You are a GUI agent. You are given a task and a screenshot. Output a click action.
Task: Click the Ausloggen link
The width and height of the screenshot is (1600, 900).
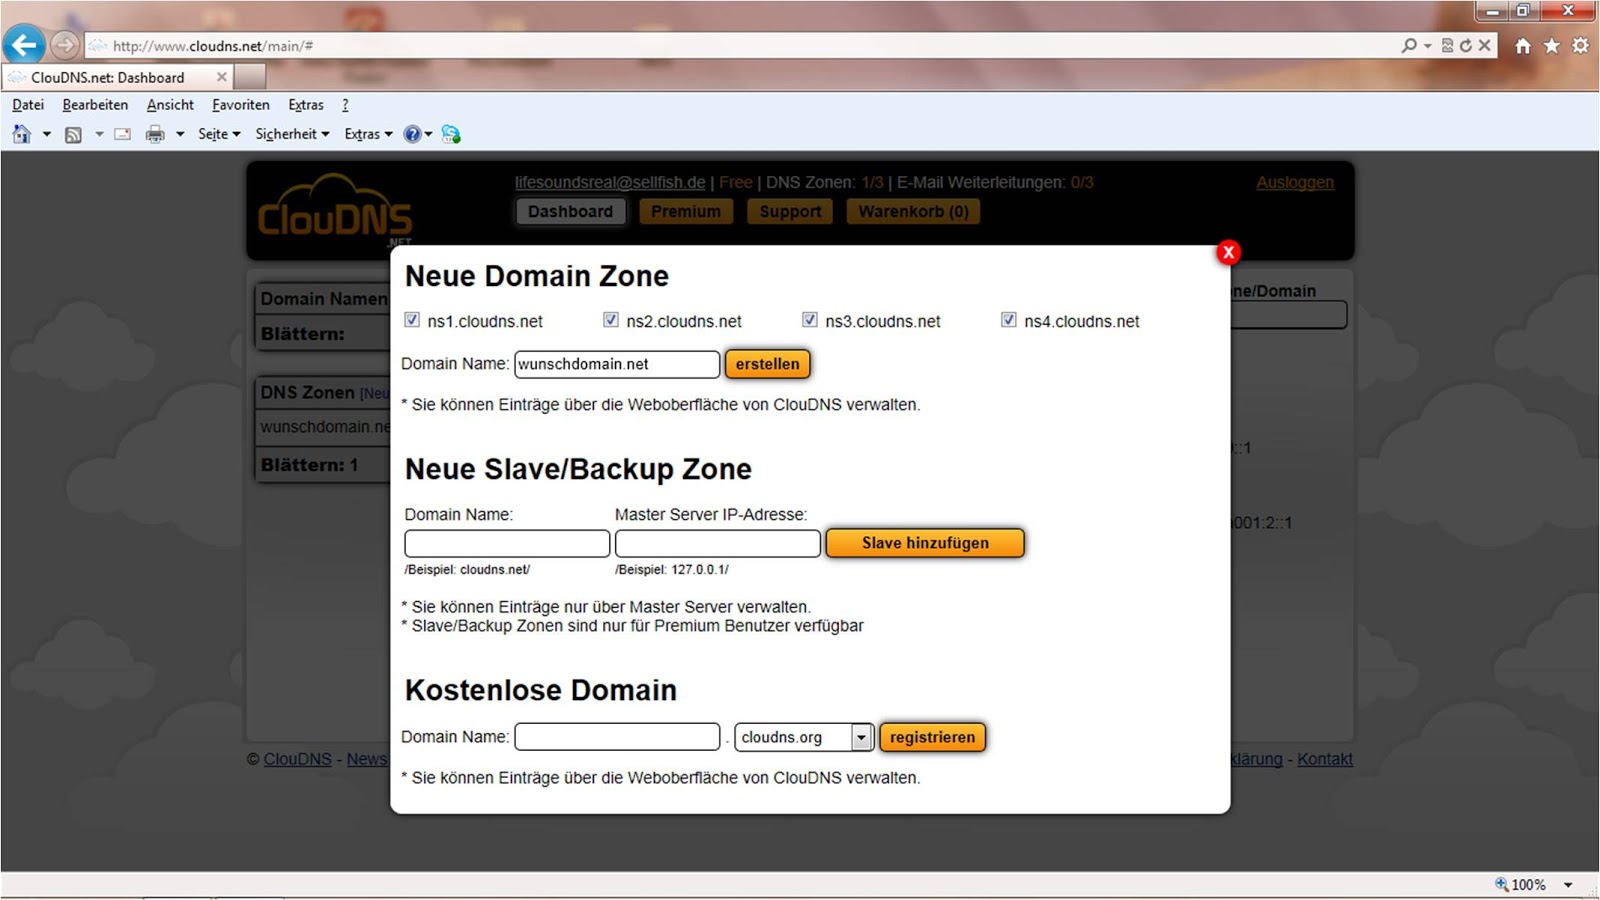(x=1295, y=182)
